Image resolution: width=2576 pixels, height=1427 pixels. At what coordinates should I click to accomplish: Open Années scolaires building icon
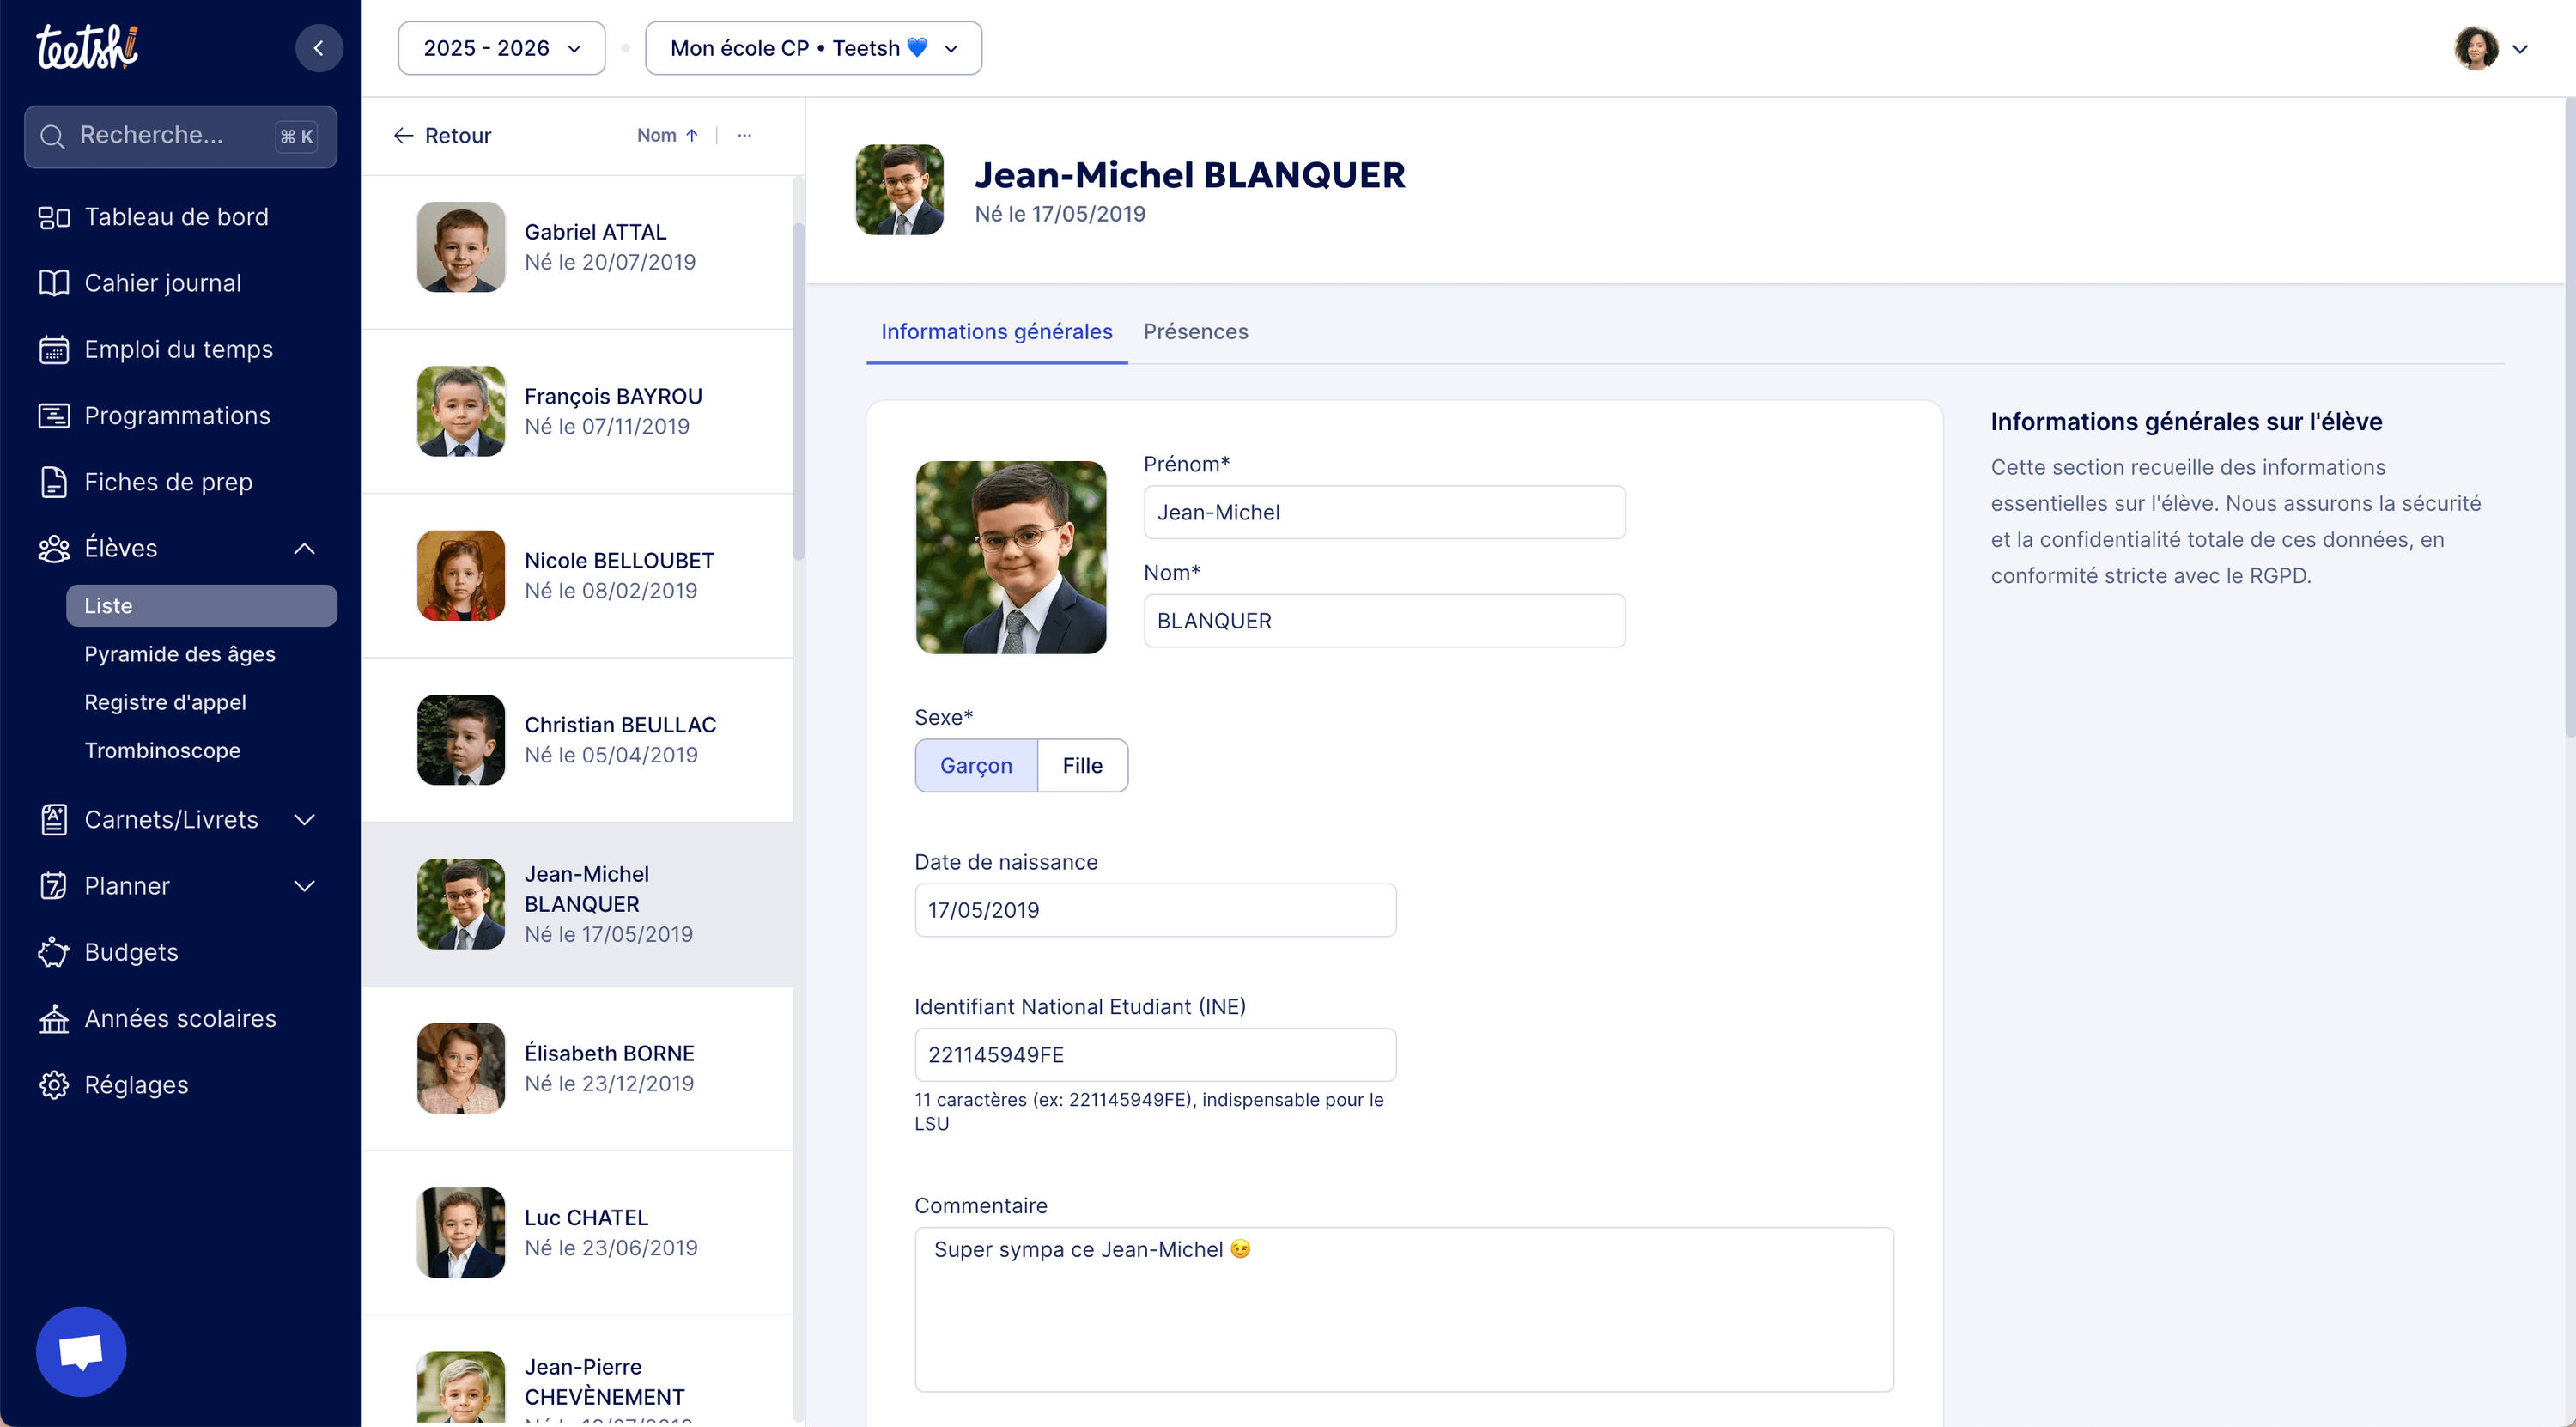pos(54,1018)
